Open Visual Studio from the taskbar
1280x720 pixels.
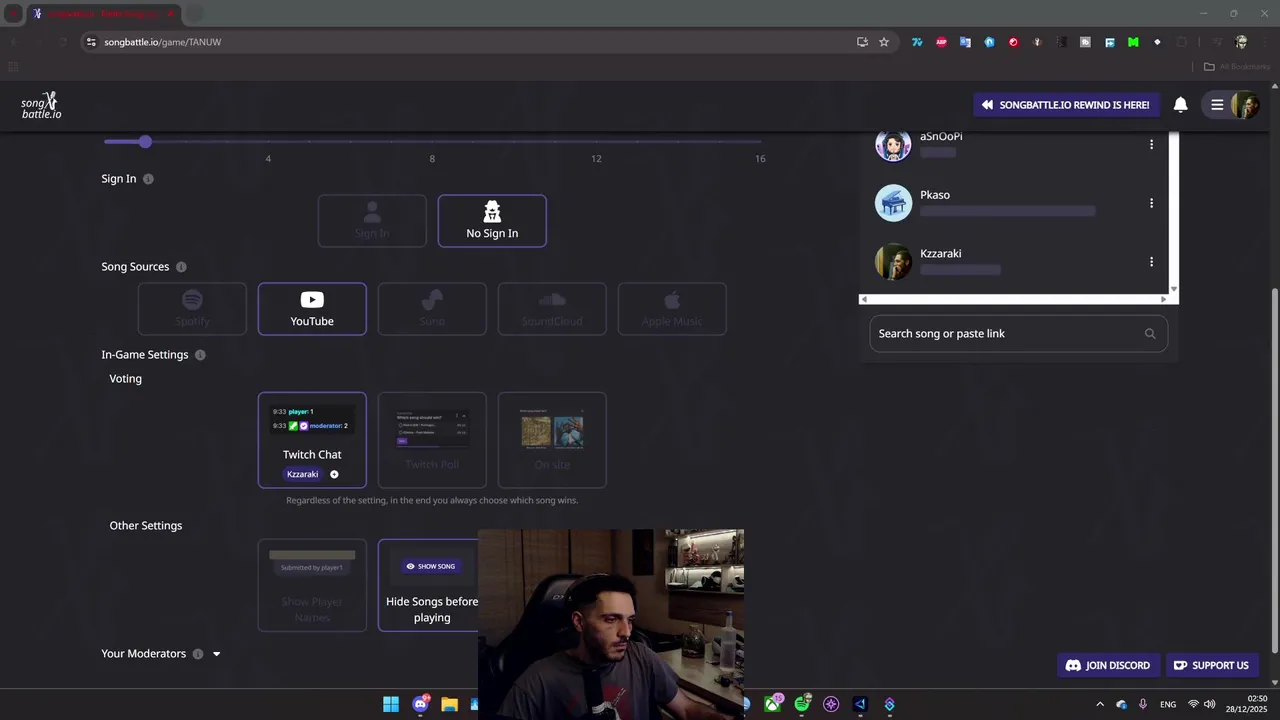(860, 704)
